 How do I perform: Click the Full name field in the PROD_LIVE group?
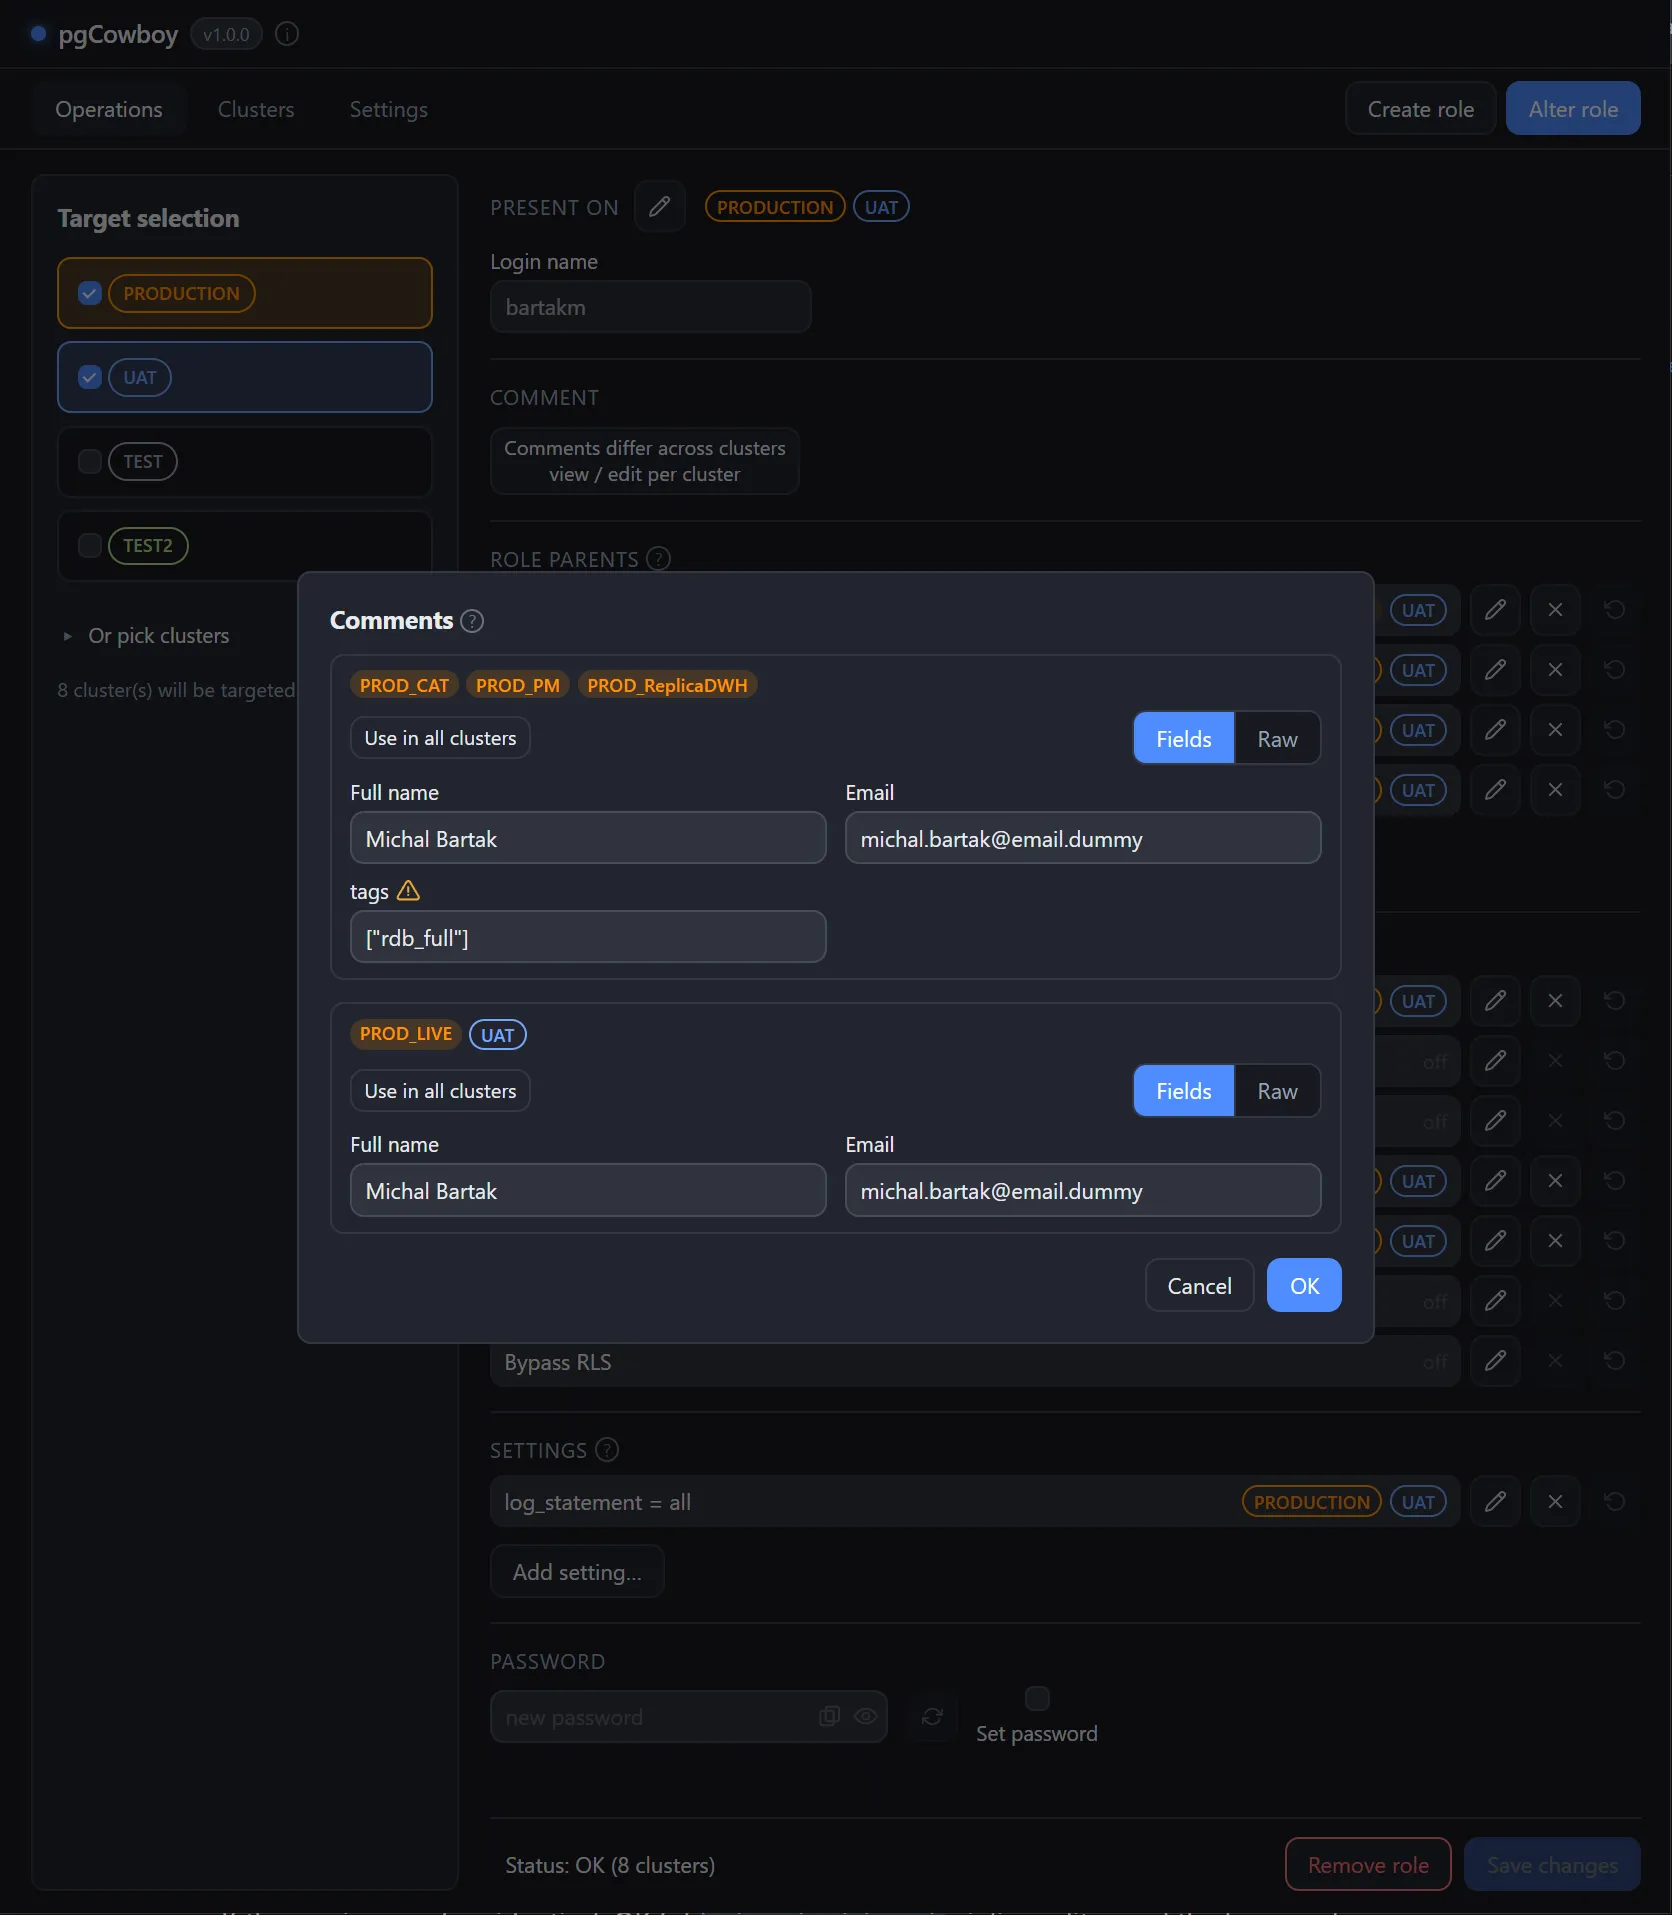tap(588, 1190)
